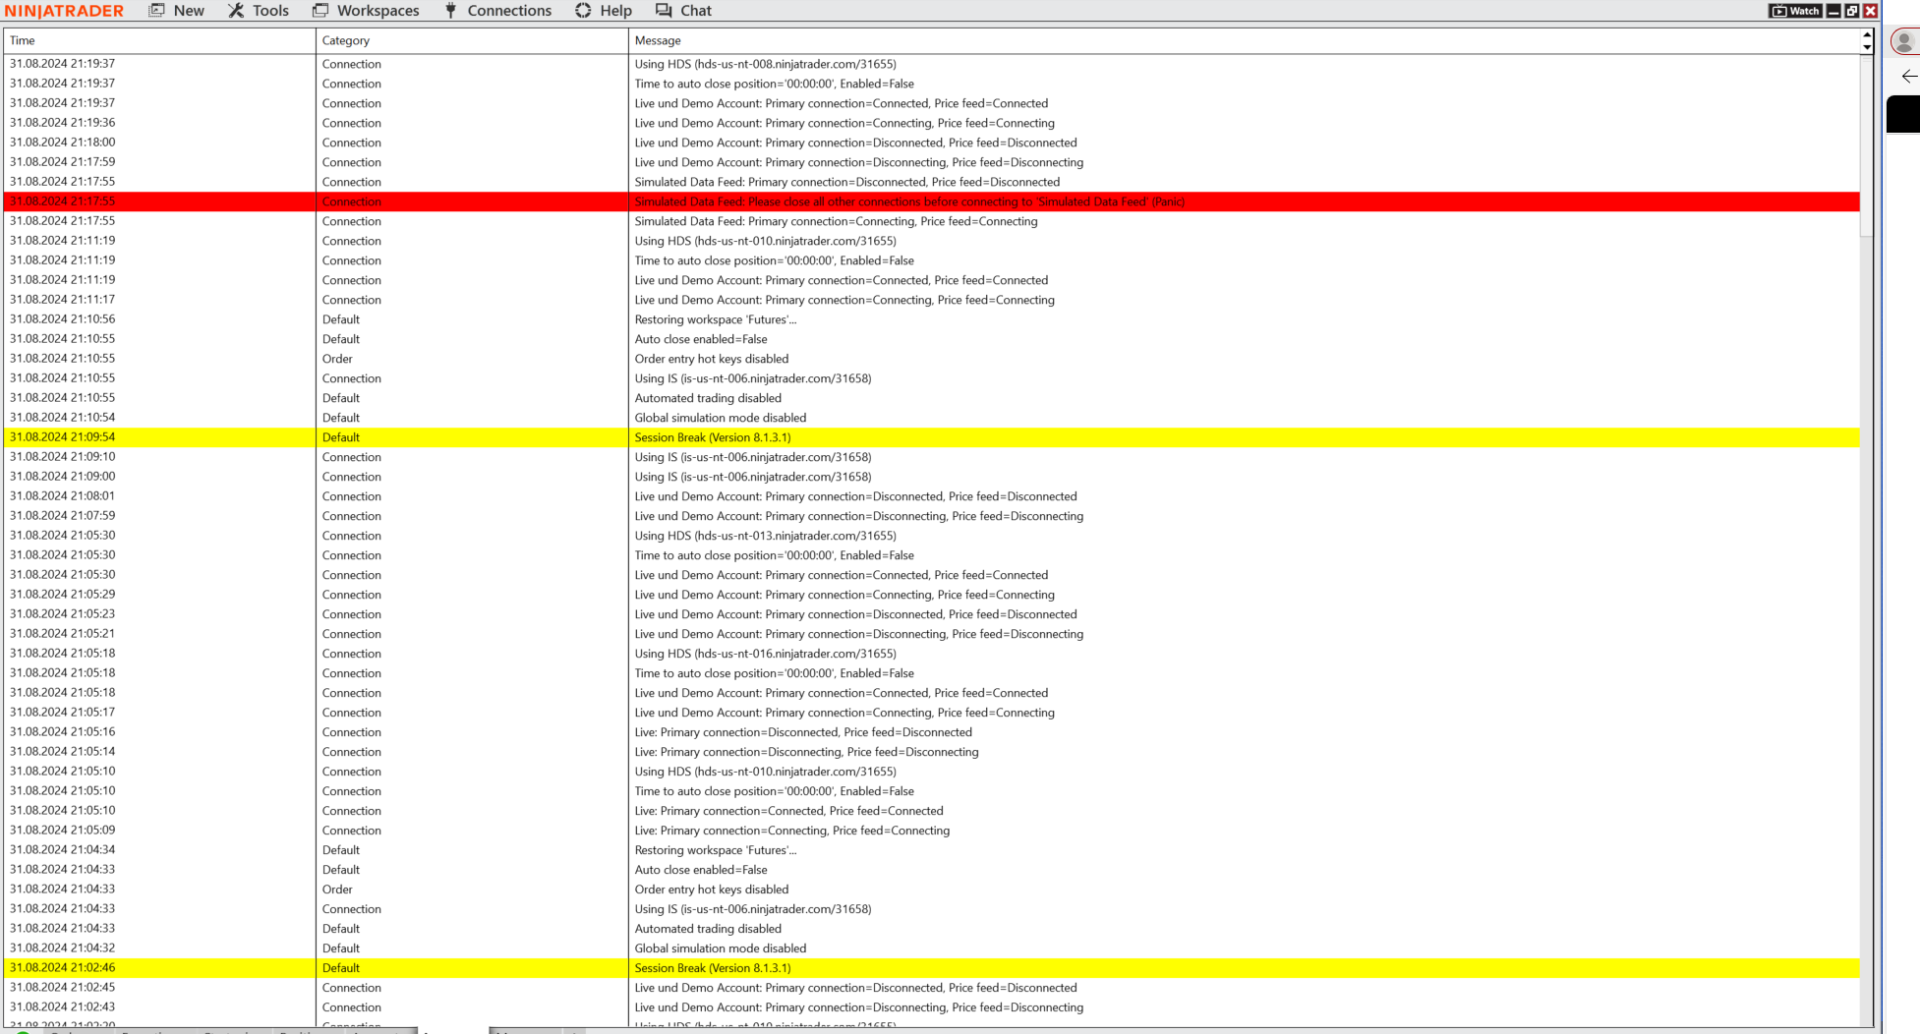
Task: Click the Watch video button
Action: (1796, 11)
